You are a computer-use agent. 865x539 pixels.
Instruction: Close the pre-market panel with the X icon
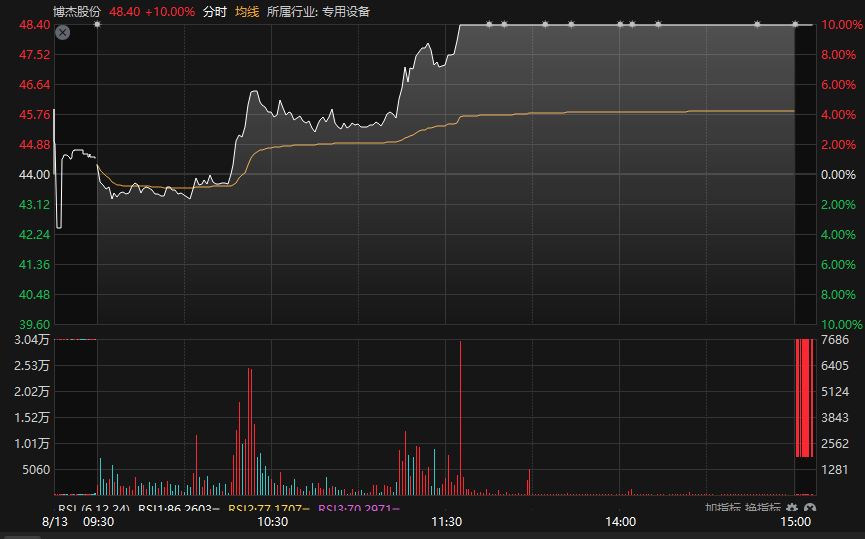coord(63,33)
